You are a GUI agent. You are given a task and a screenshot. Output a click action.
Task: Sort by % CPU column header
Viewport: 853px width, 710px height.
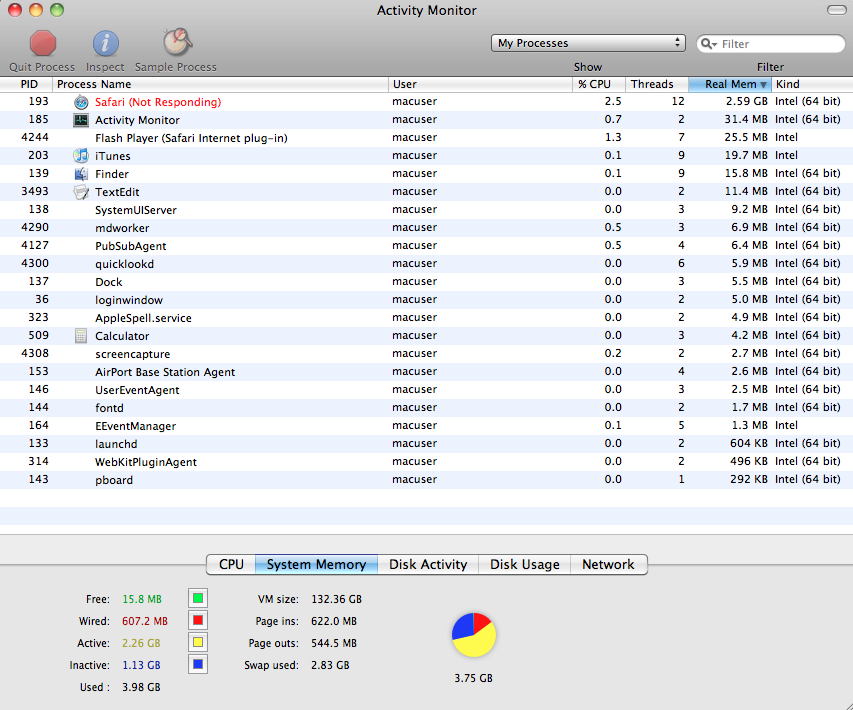tap(599, 84)
